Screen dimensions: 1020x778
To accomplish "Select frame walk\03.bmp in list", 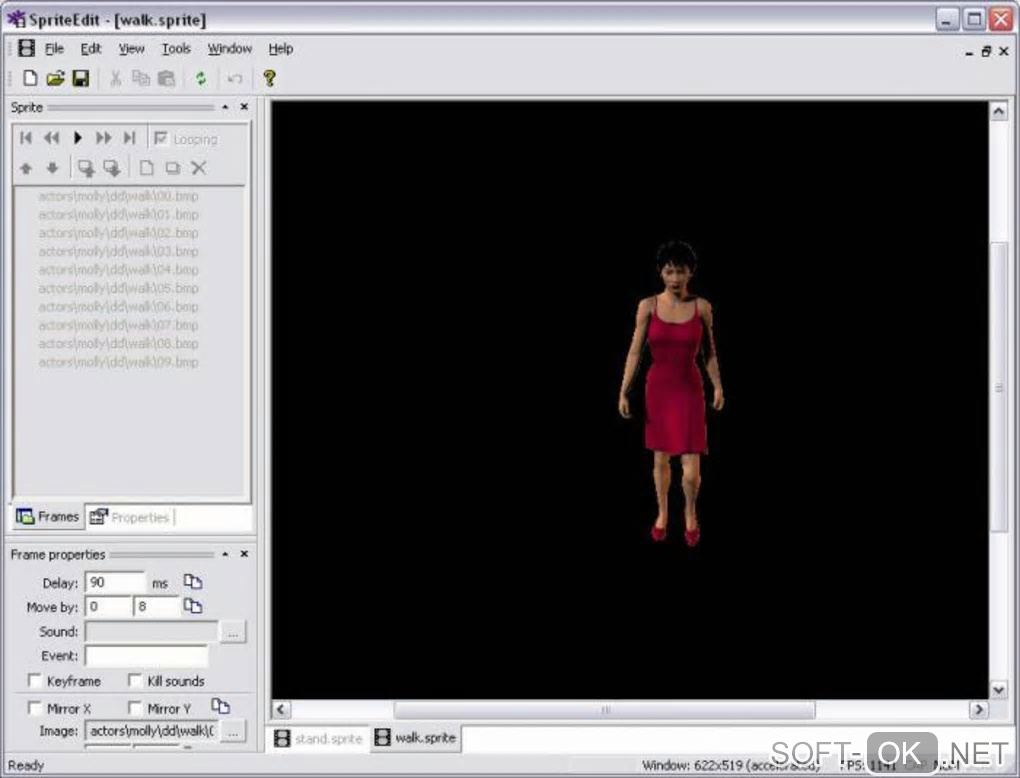I will tap(118, 251).
